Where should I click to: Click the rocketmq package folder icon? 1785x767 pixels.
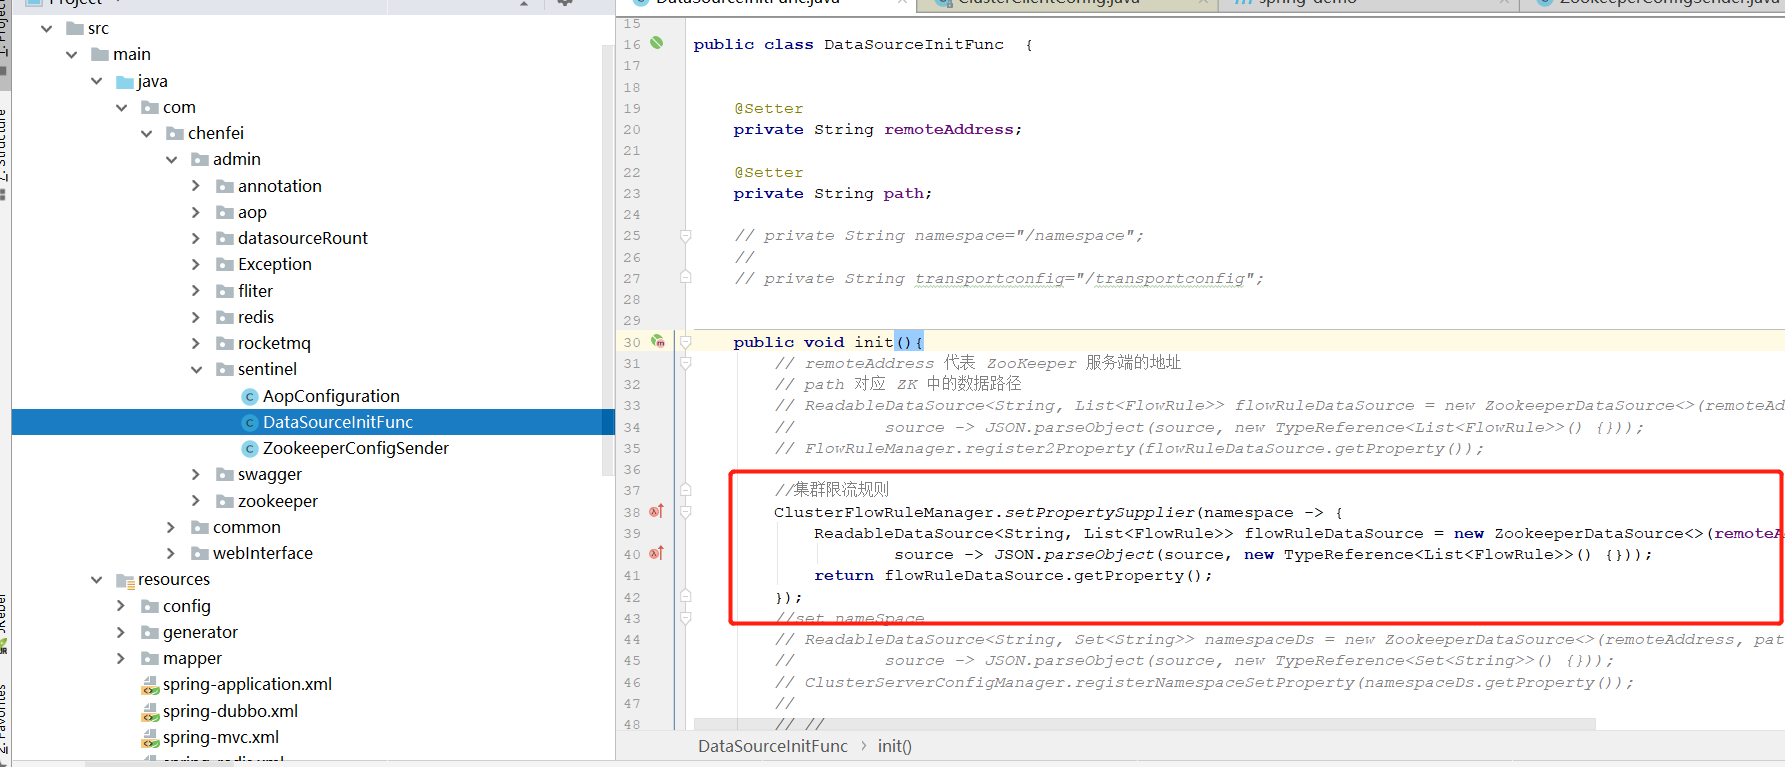[x=225, y=344]
